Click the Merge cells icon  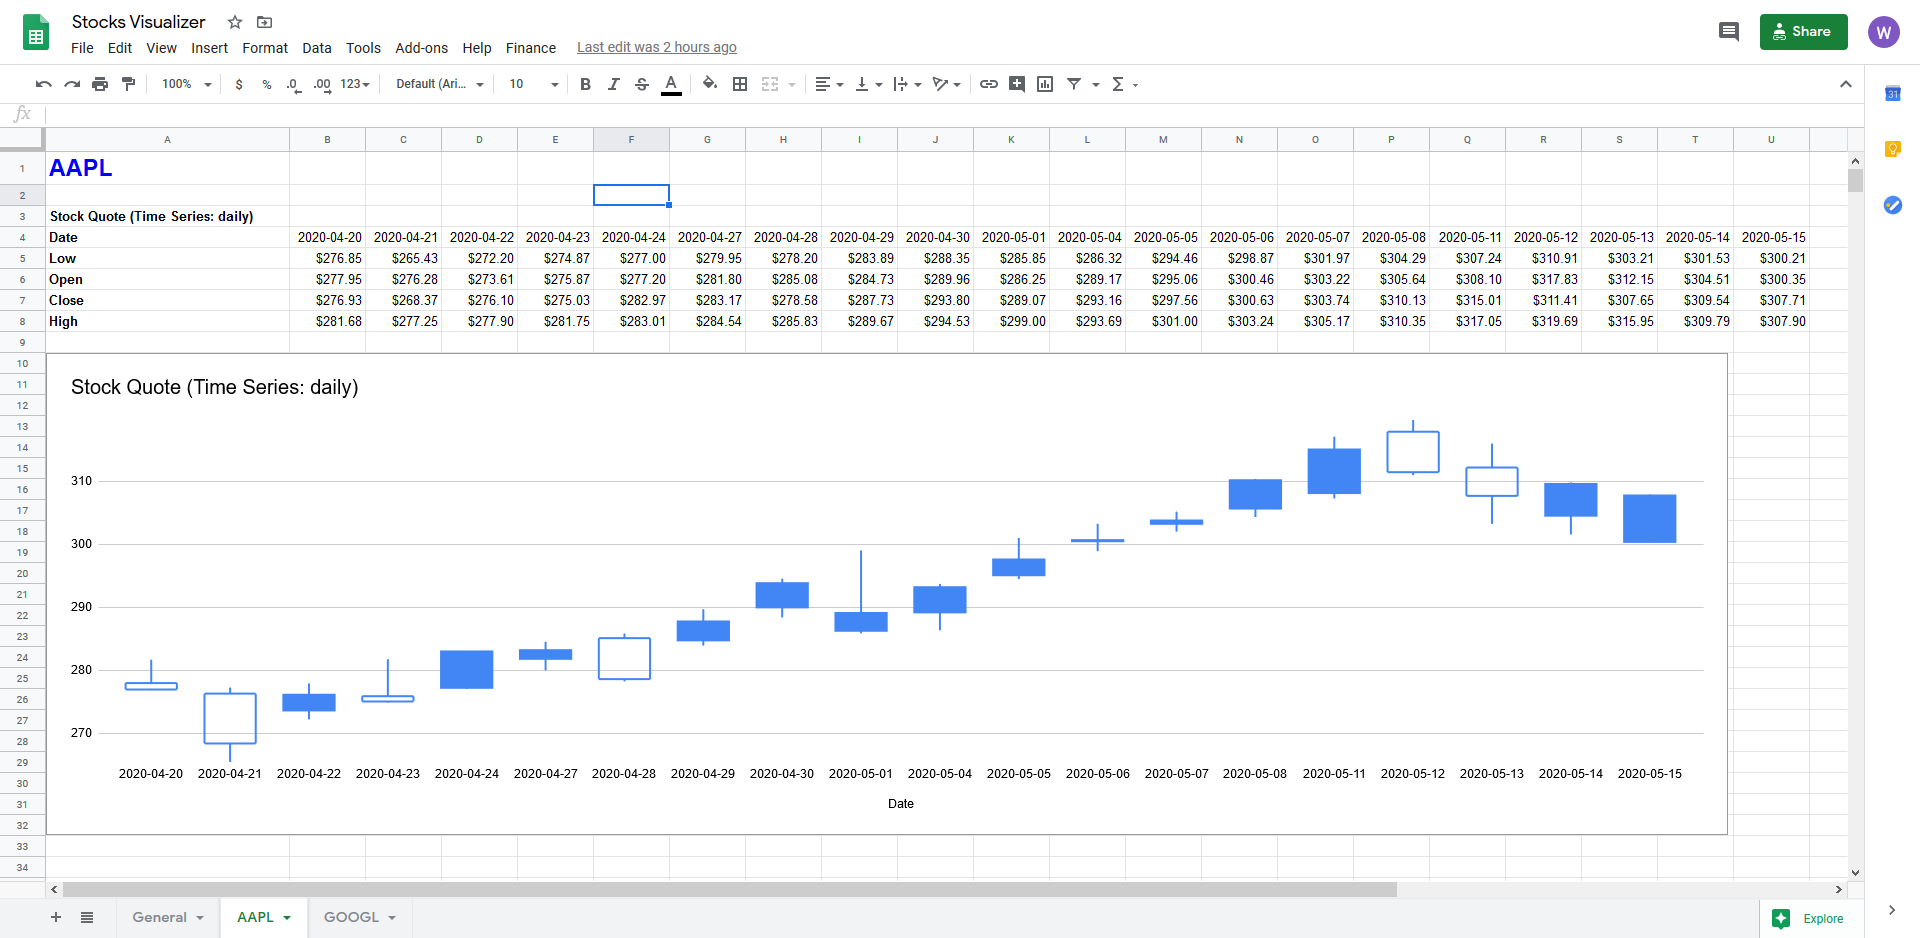pos(770,84)
